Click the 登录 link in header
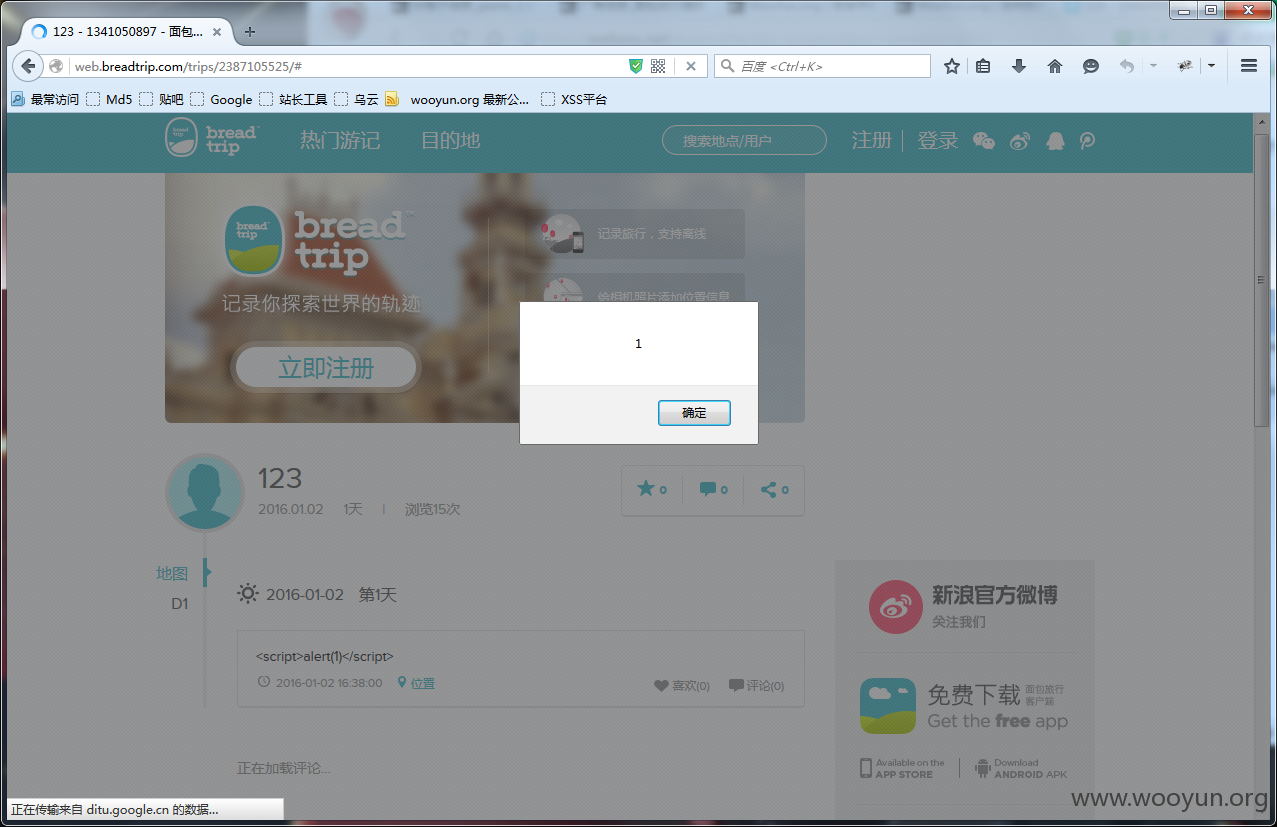The height and width of the screenshot is (827, 1277). click(x=938, y=140)
